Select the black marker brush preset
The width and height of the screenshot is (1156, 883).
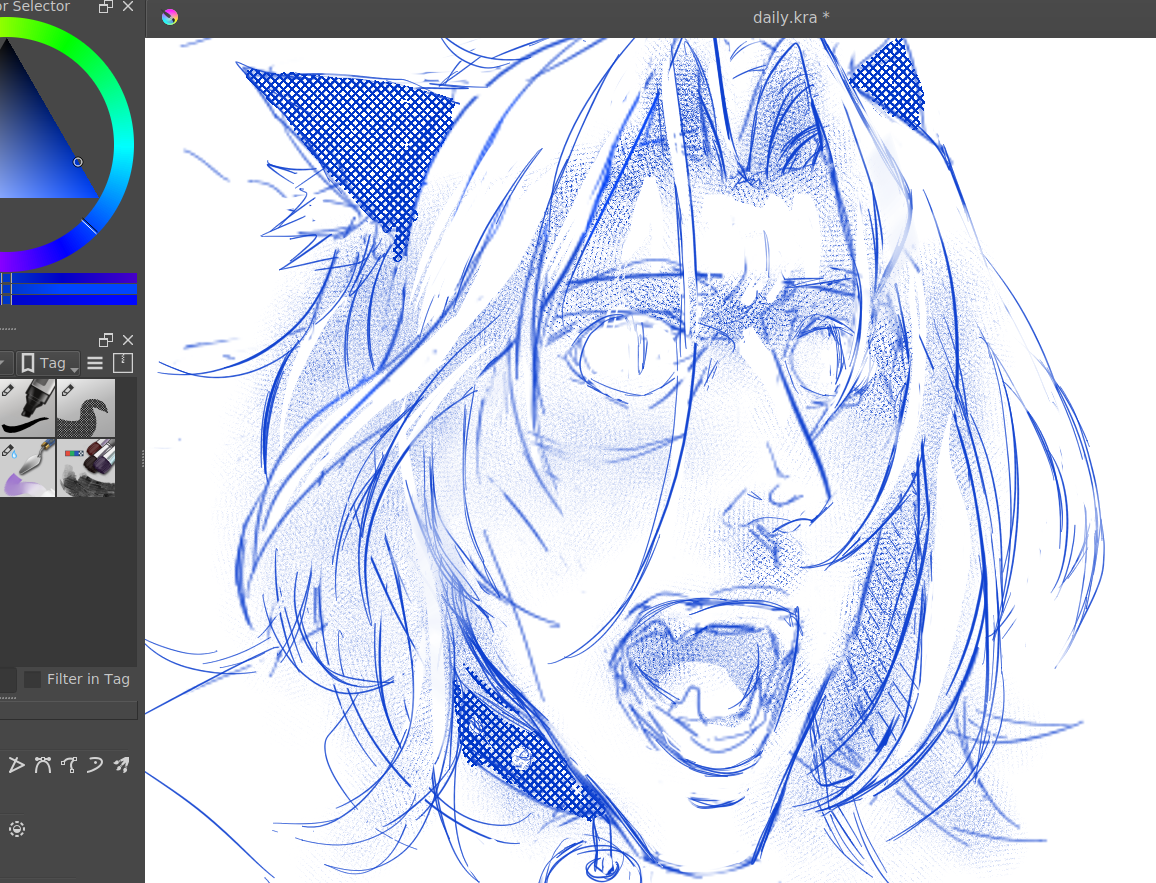click(27, 407)
